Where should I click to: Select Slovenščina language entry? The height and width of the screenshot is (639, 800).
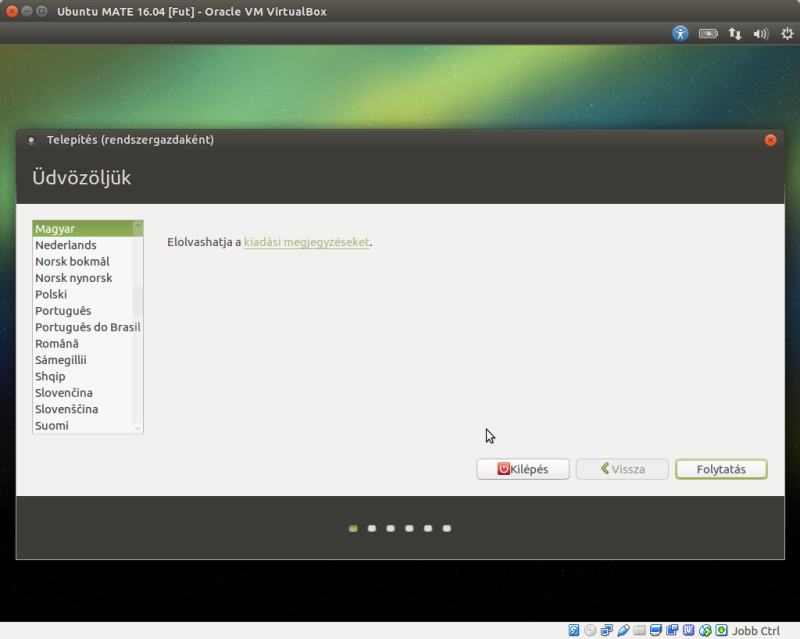(x=83, y=409)
